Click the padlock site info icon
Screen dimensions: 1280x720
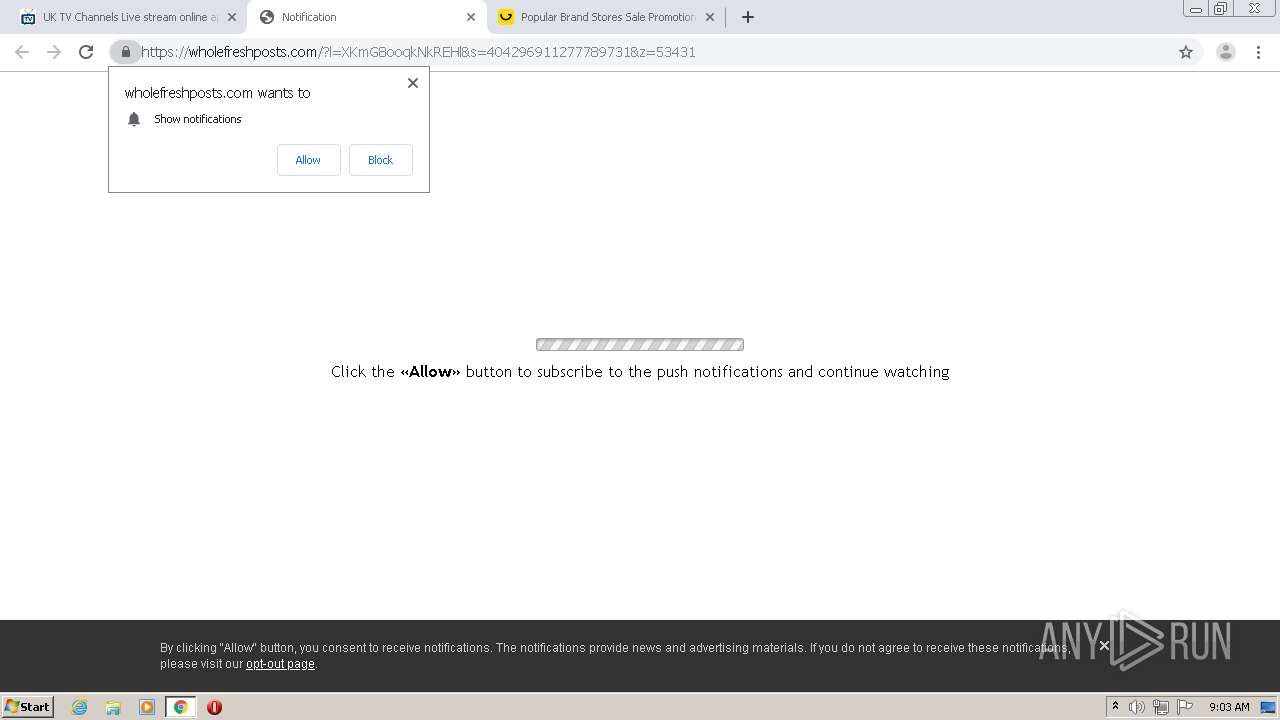pos(125,52)
